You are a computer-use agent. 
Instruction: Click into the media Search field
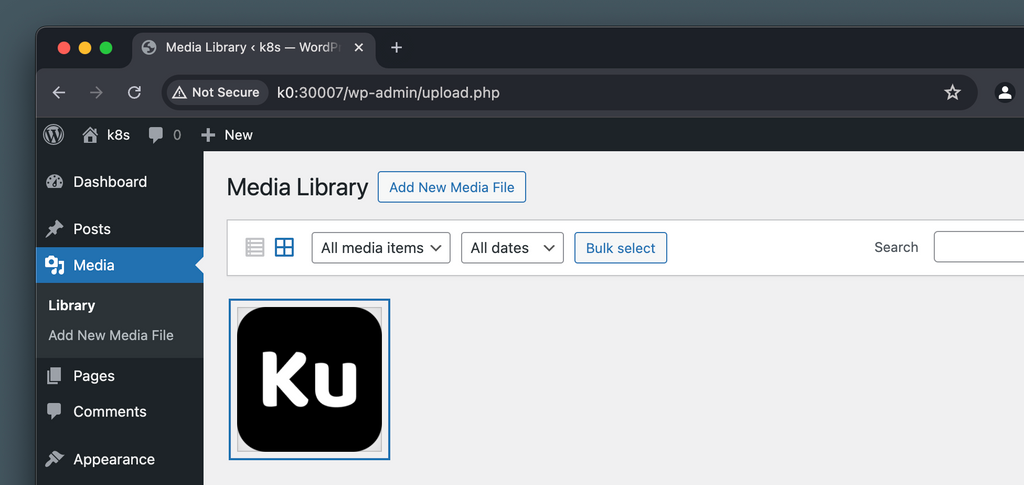click(x=980, y=247)
